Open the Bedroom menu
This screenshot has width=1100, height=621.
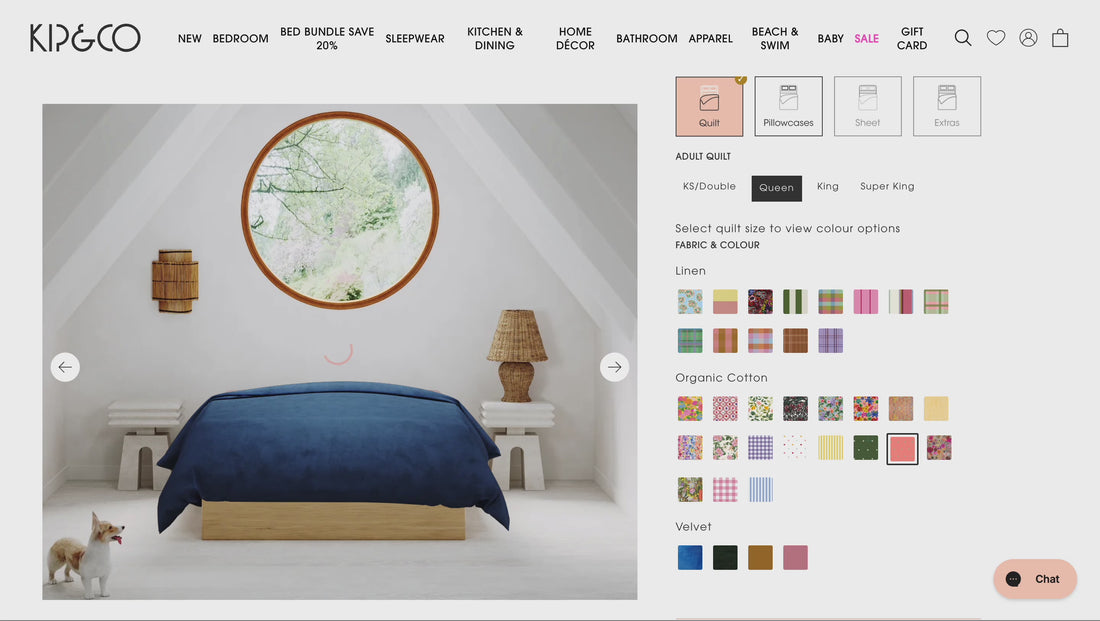coord(241,39)
